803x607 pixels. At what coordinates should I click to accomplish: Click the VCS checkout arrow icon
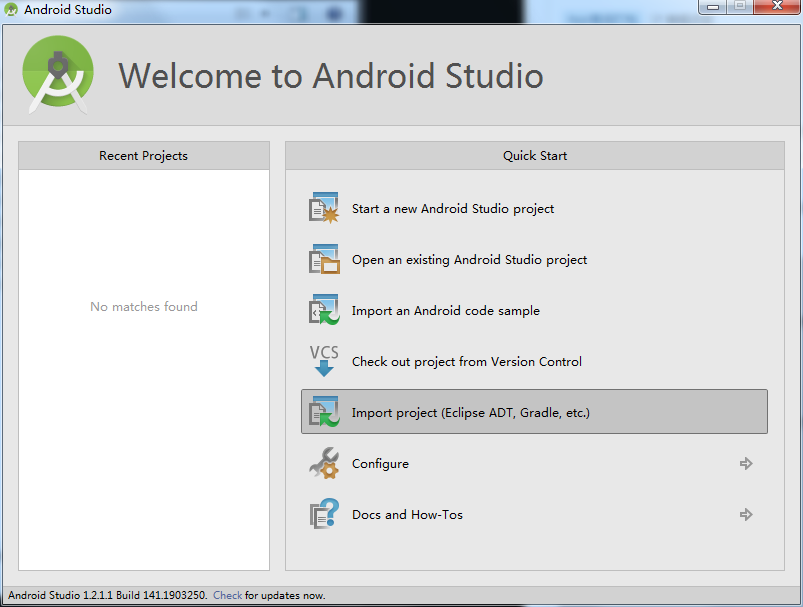324,361
